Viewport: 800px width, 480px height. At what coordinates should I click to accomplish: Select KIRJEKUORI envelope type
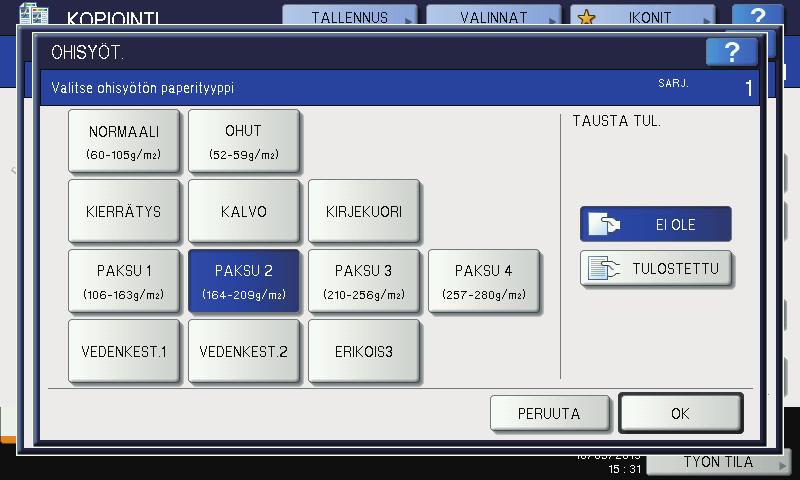364,211
